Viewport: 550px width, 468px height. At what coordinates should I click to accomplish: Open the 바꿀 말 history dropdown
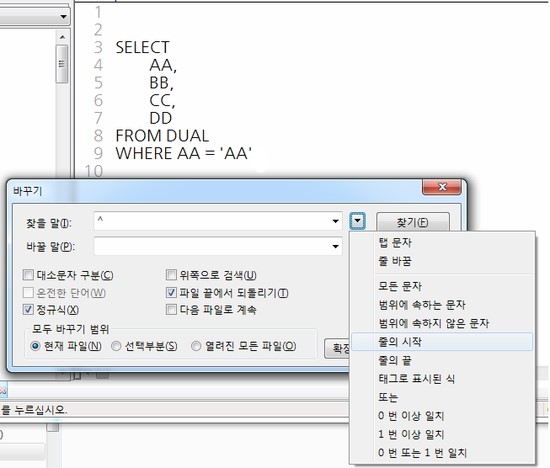click(336, 246)
